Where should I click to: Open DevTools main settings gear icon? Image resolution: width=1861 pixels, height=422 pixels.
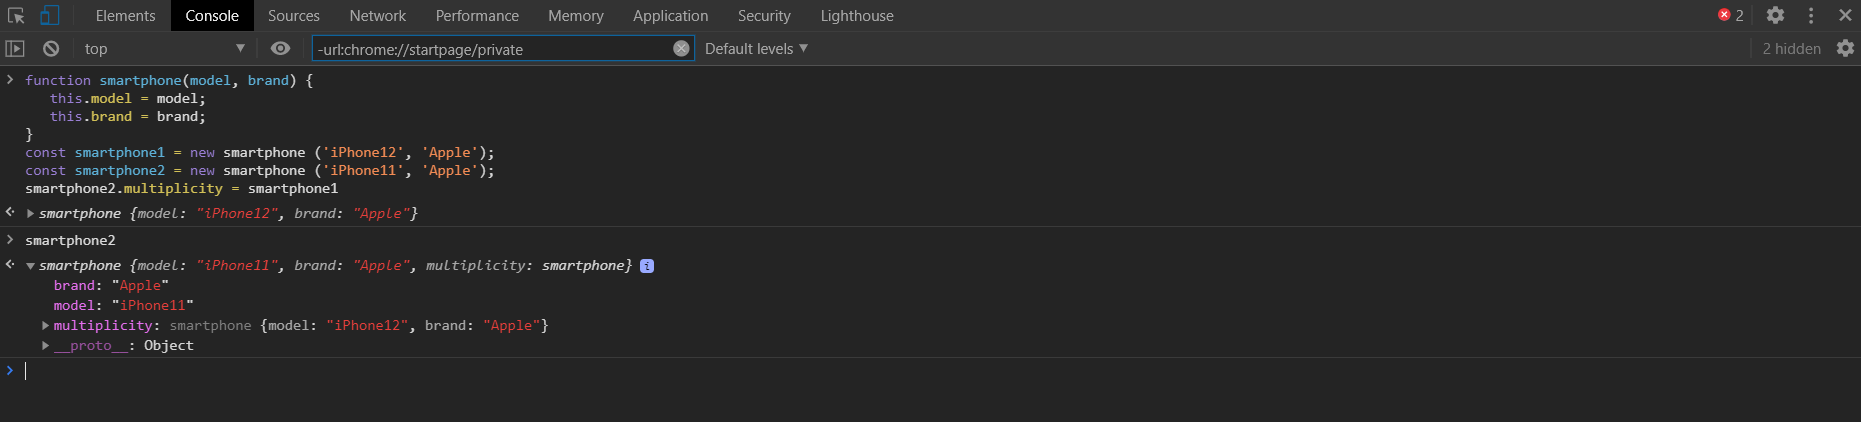tap(1775, 16)
